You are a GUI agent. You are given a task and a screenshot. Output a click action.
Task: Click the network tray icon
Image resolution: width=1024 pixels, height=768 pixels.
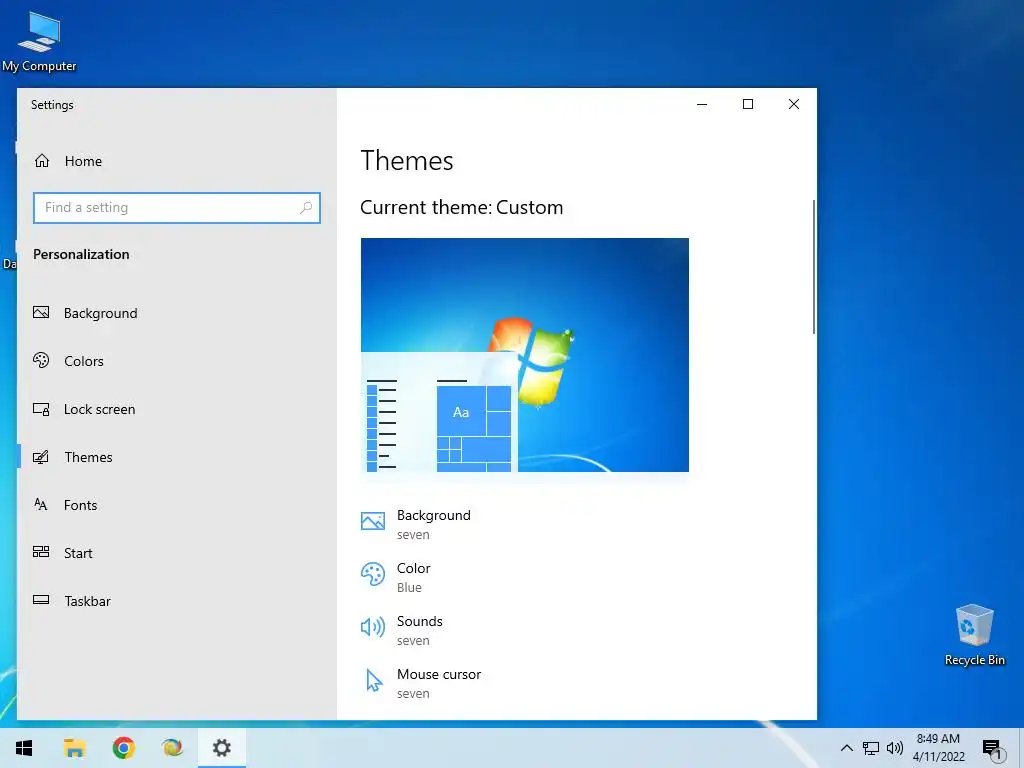coord(871,748)
